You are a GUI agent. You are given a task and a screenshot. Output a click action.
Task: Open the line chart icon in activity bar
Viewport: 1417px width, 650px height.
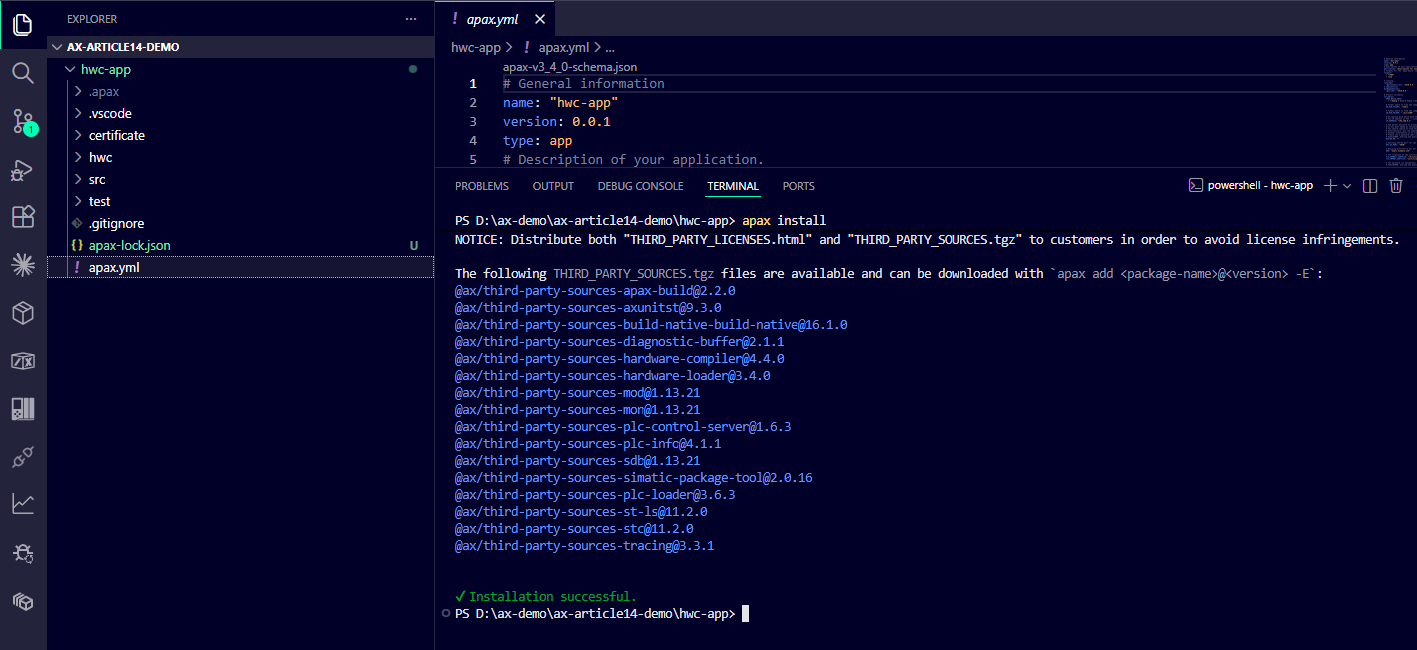click(x=22, y=504)
